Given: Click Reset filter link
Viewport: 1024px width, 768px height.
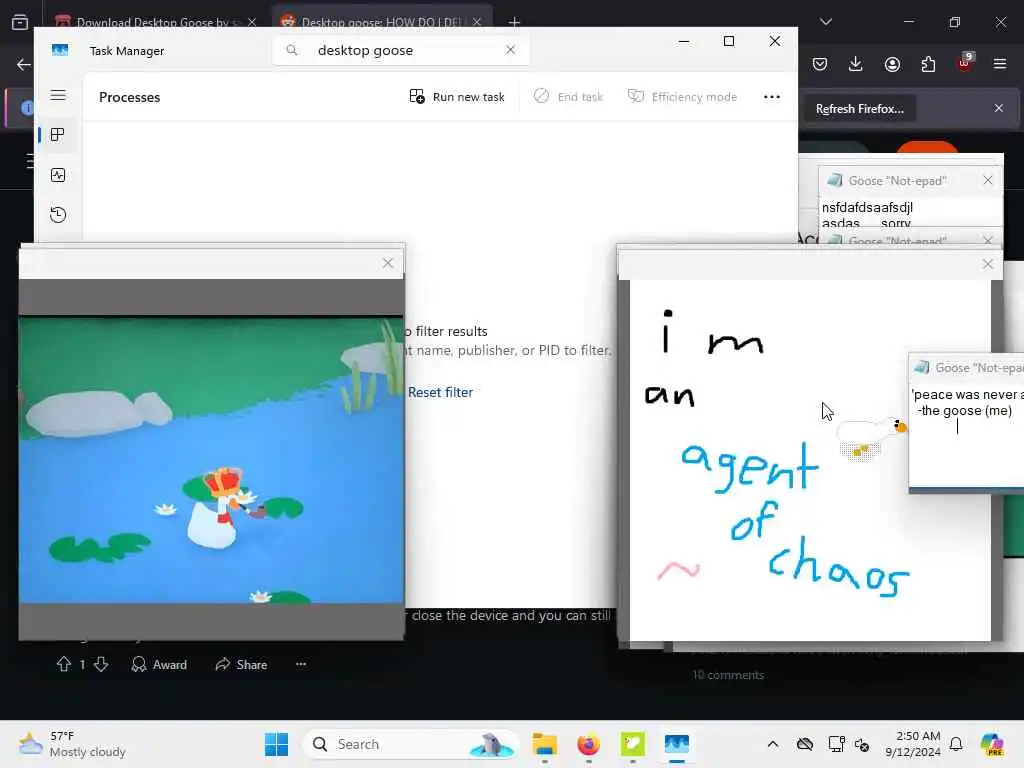Looking at the screenshot, I should (440, 392).
